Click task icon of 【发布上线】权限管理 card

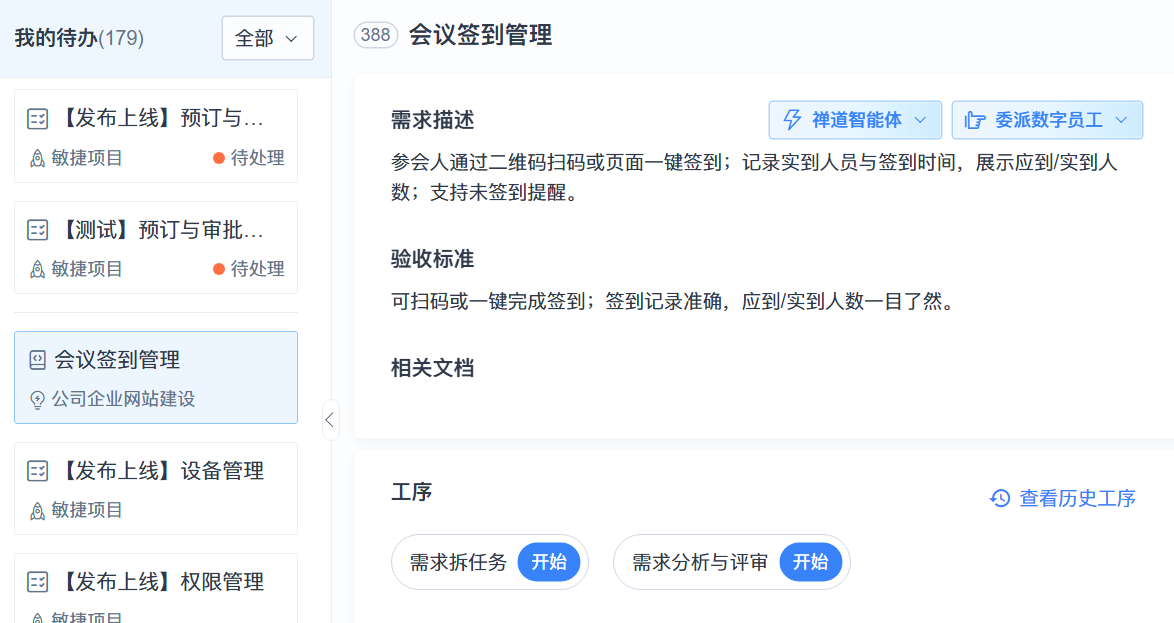click(x=37, y=582)
